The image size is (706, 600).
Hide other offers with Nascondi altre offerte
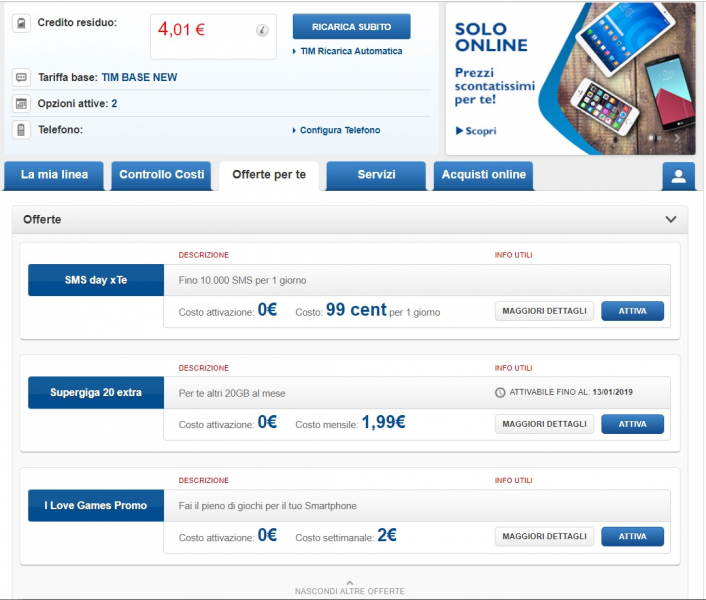[x=349, y=588]
